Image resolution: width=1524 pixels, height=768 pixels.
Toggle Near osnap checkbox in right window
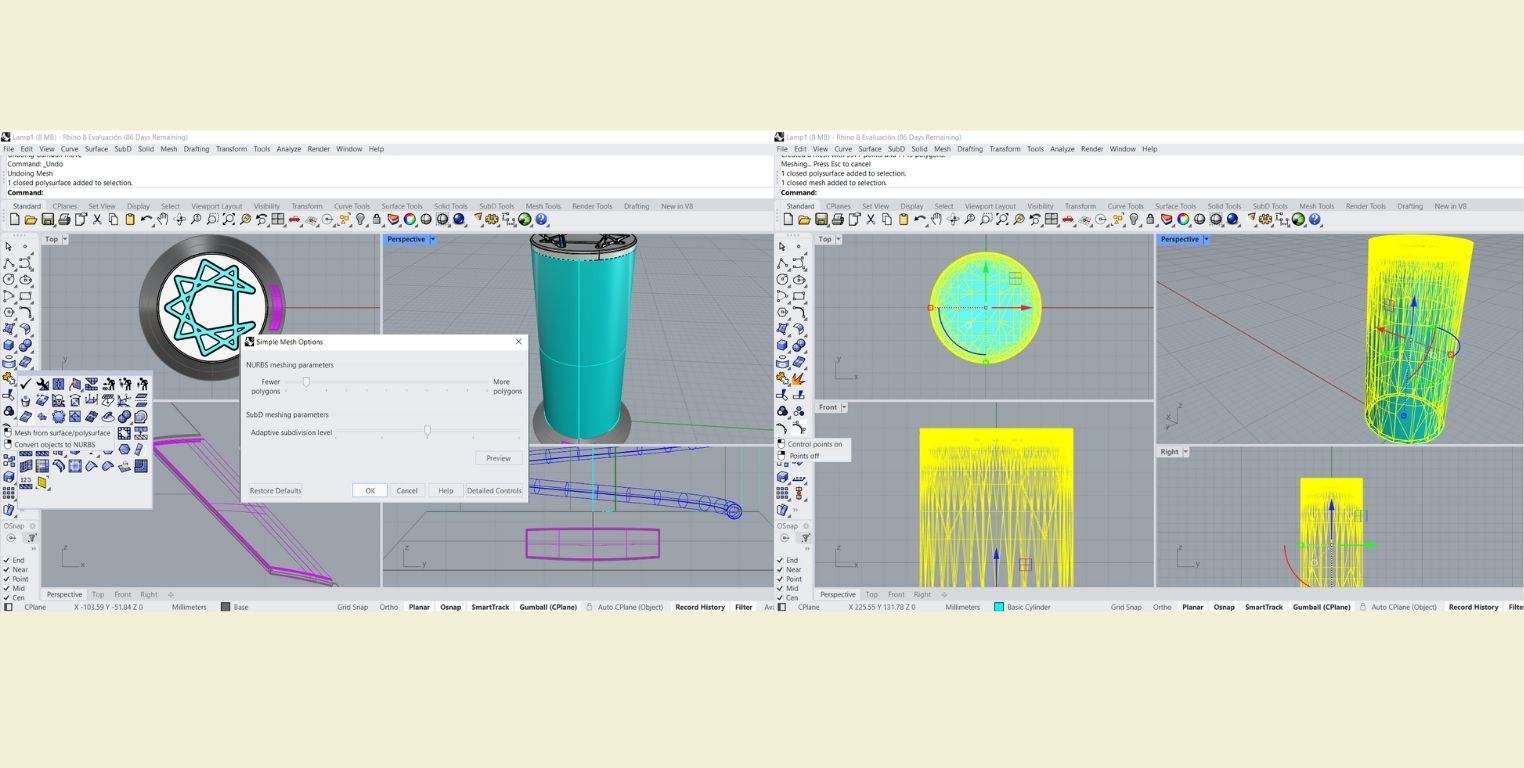(x=781, y=570)
